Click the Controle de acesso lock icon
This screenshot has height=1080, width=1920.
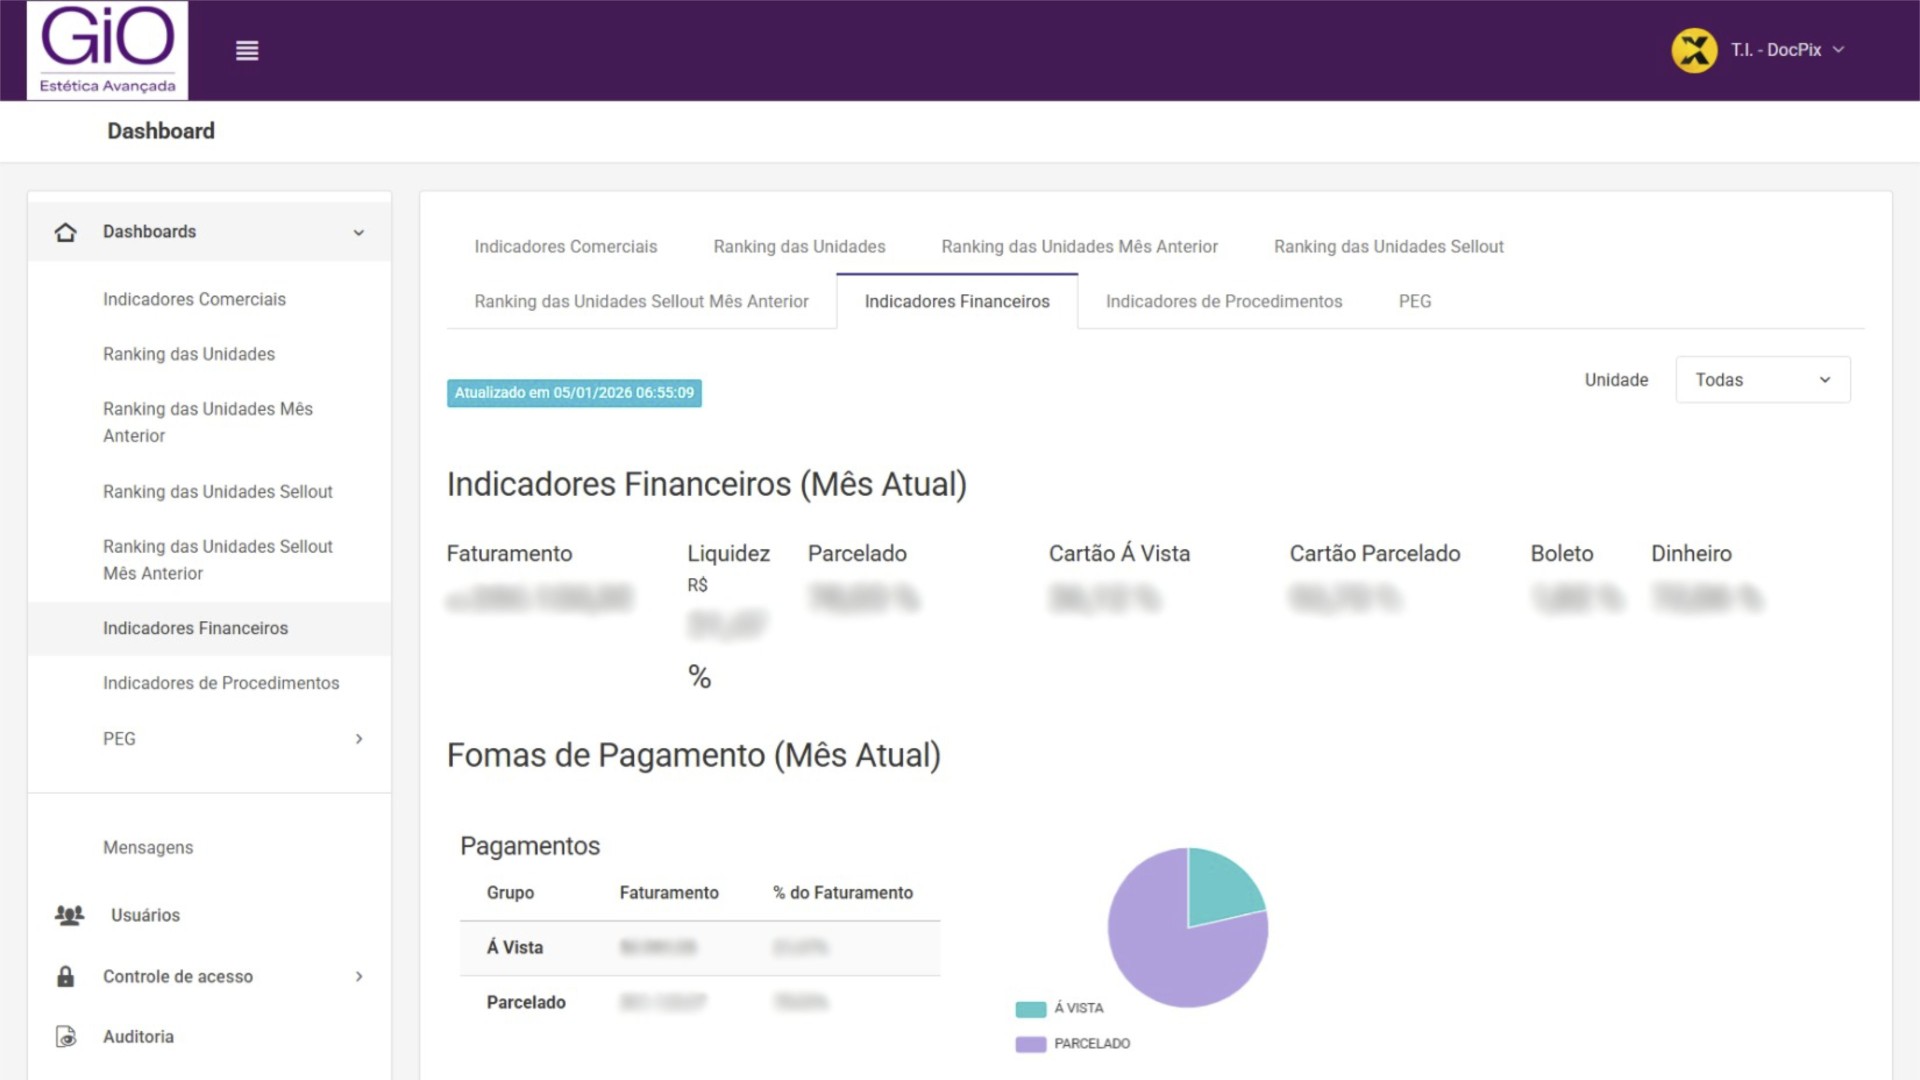tap(66, 977)
